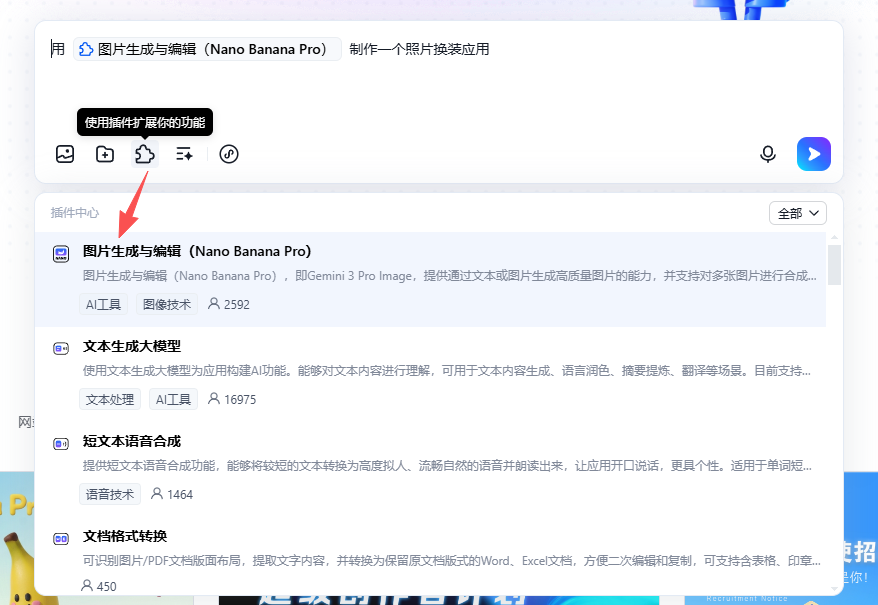This screenshot has height=605, width=878.
Task: Click the 文本生成大模型 plugin icon
Action: click(61, 348)
